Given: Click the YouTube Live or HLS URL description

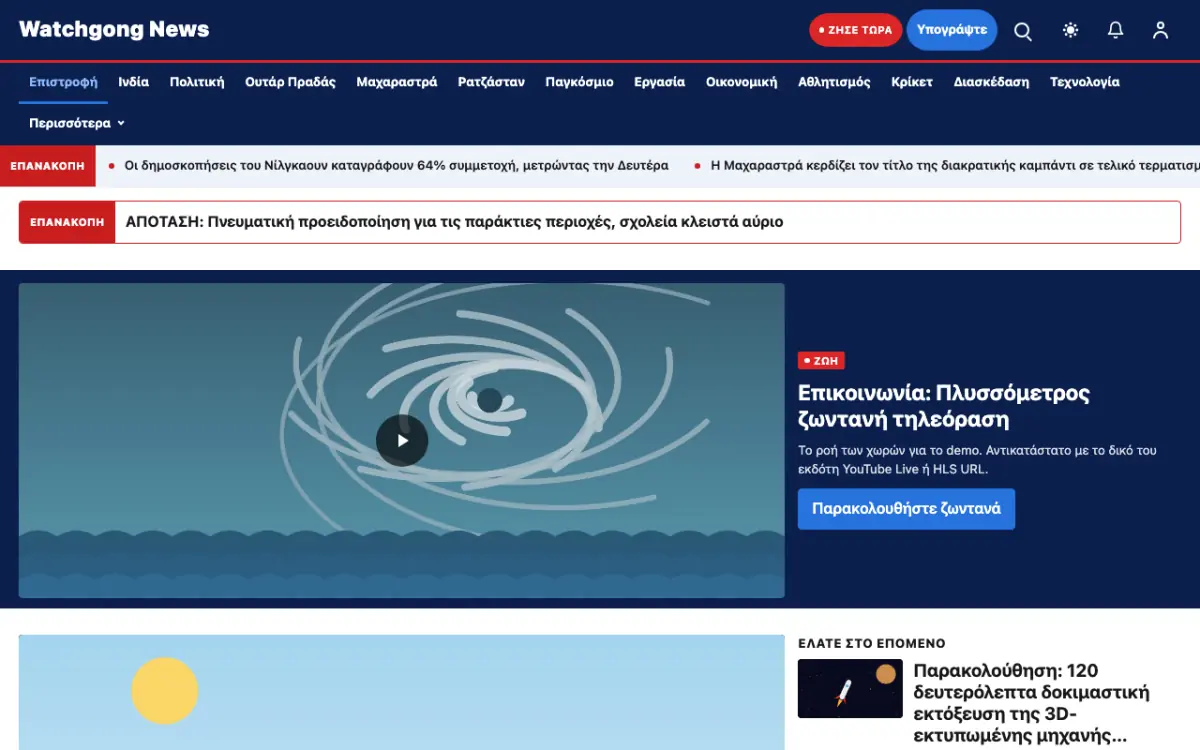Looking at the screenshot, I should (x=977, y=460).
